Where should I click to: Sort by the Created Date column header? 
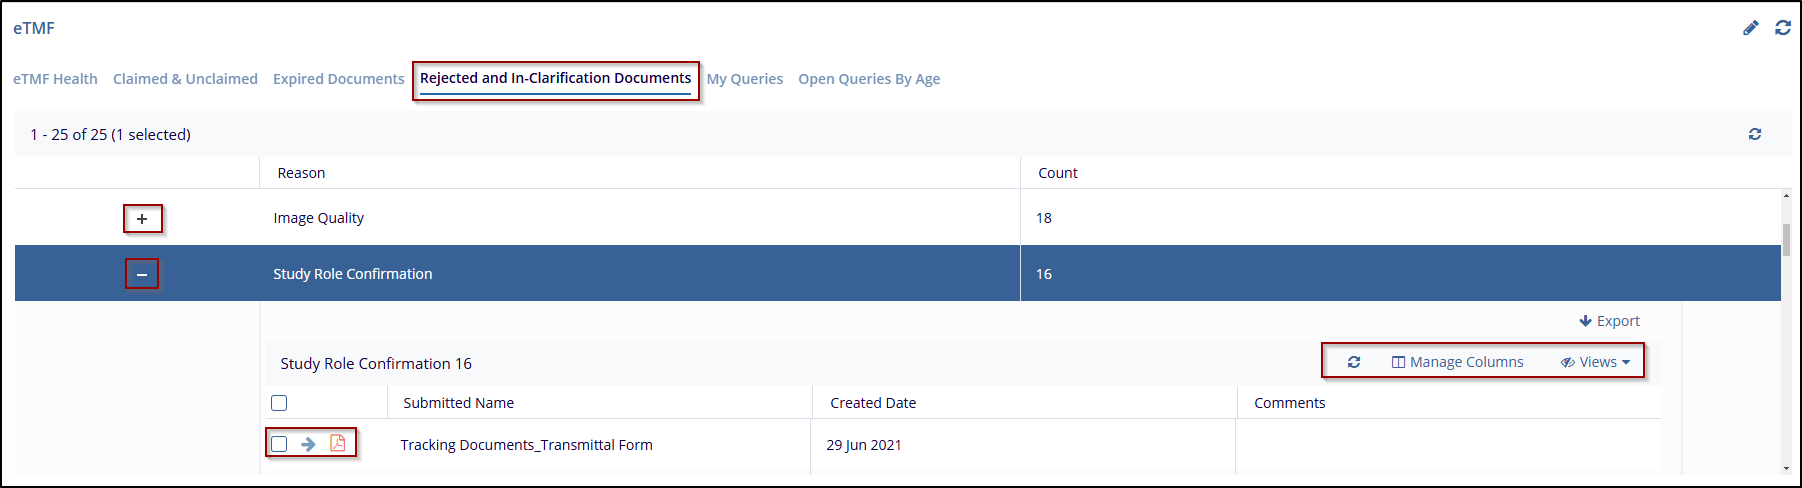click(872, 403)
